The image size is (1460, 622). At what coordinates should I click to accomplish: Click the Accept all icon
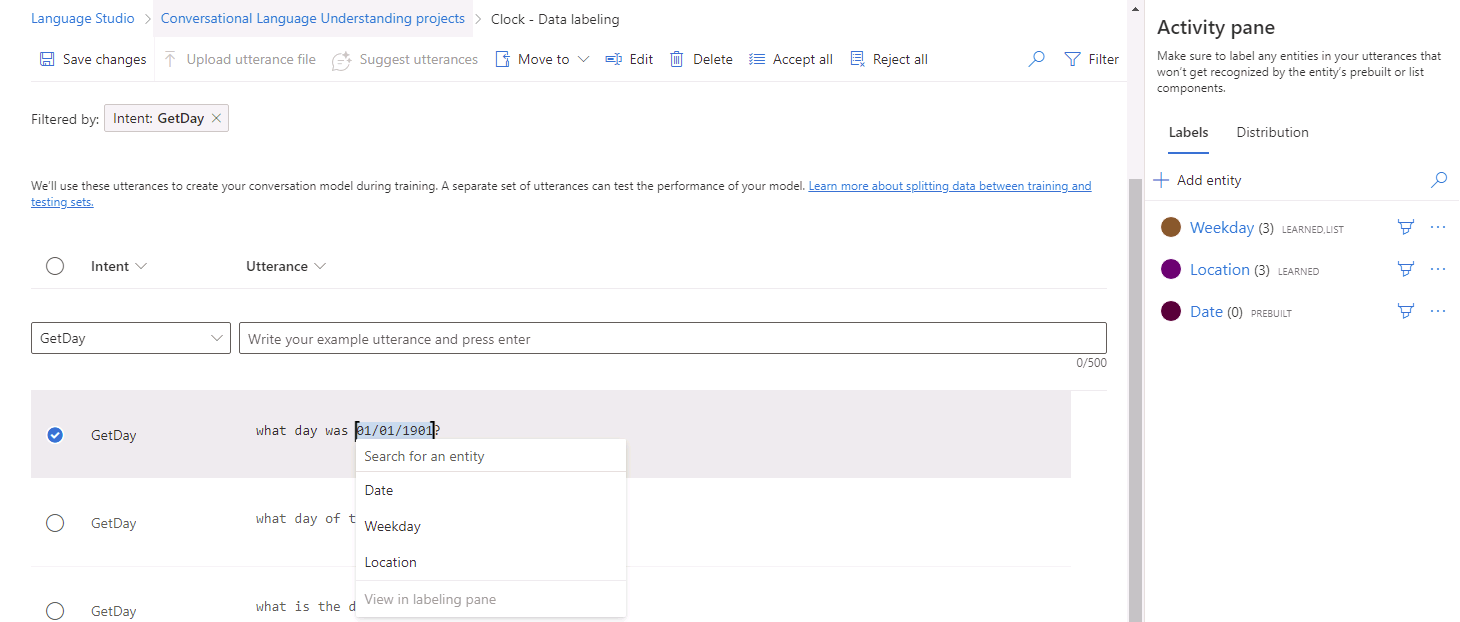click(757, 59)
